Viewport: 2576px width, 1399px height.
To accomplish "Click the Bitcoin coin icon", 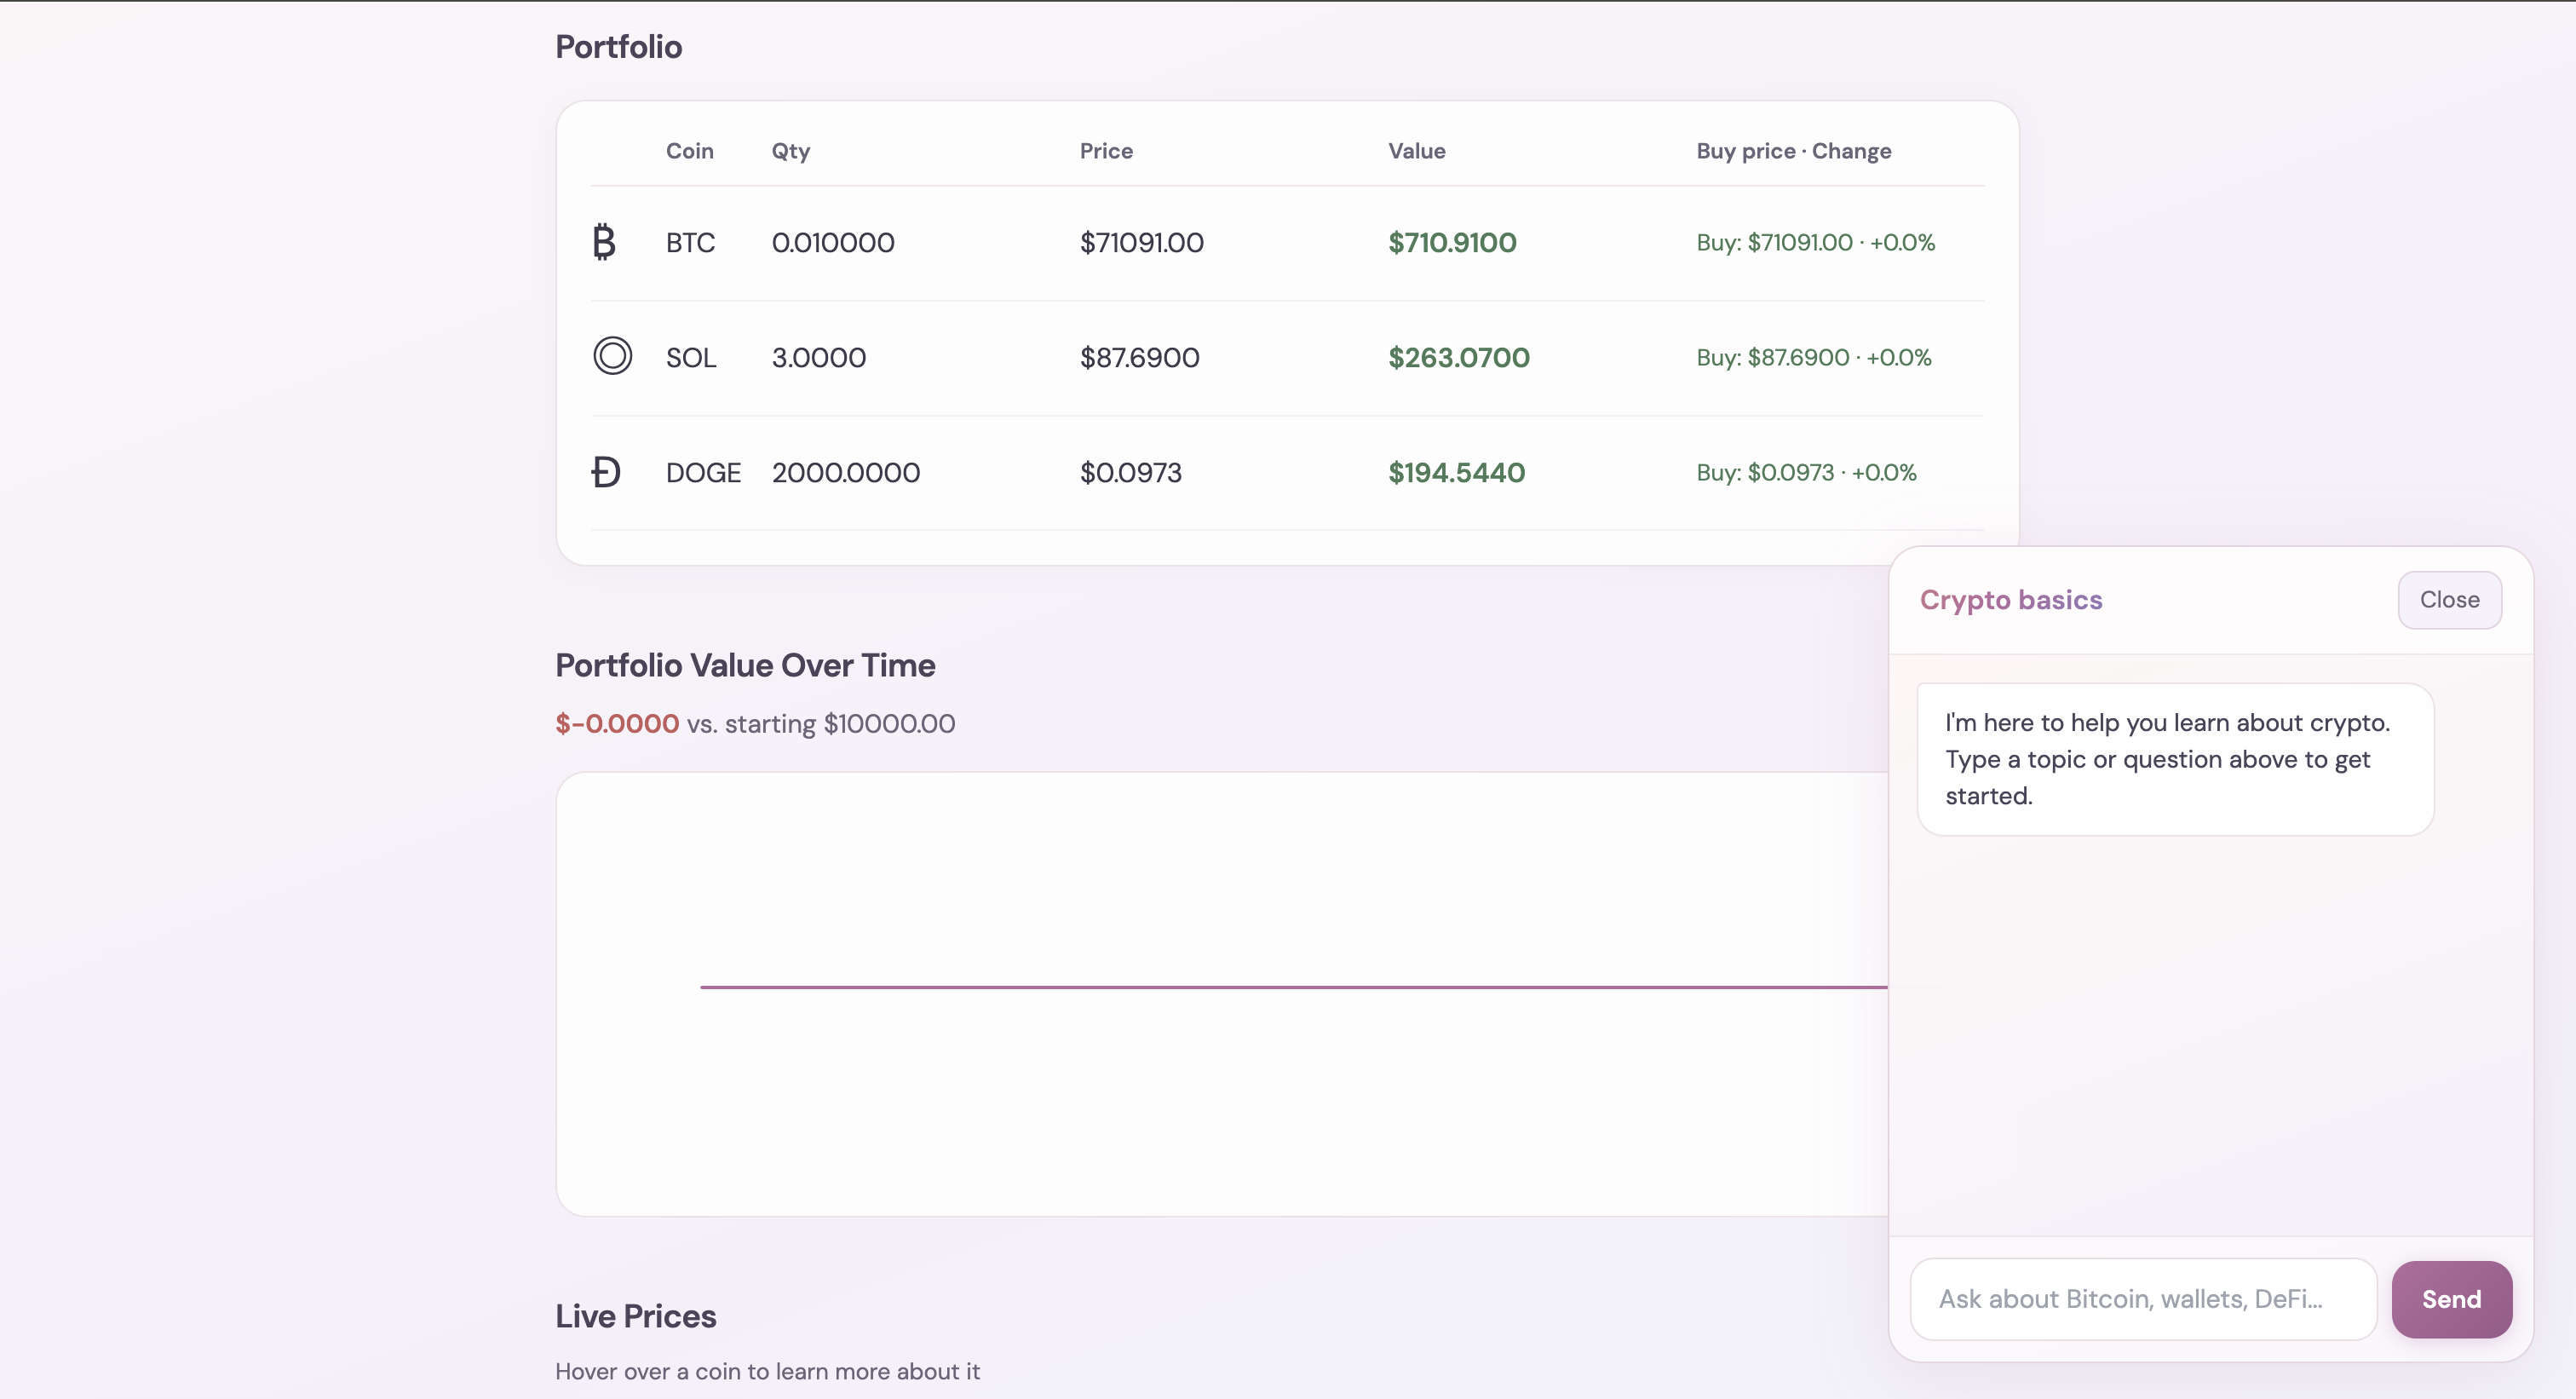I will coord(604,242).
